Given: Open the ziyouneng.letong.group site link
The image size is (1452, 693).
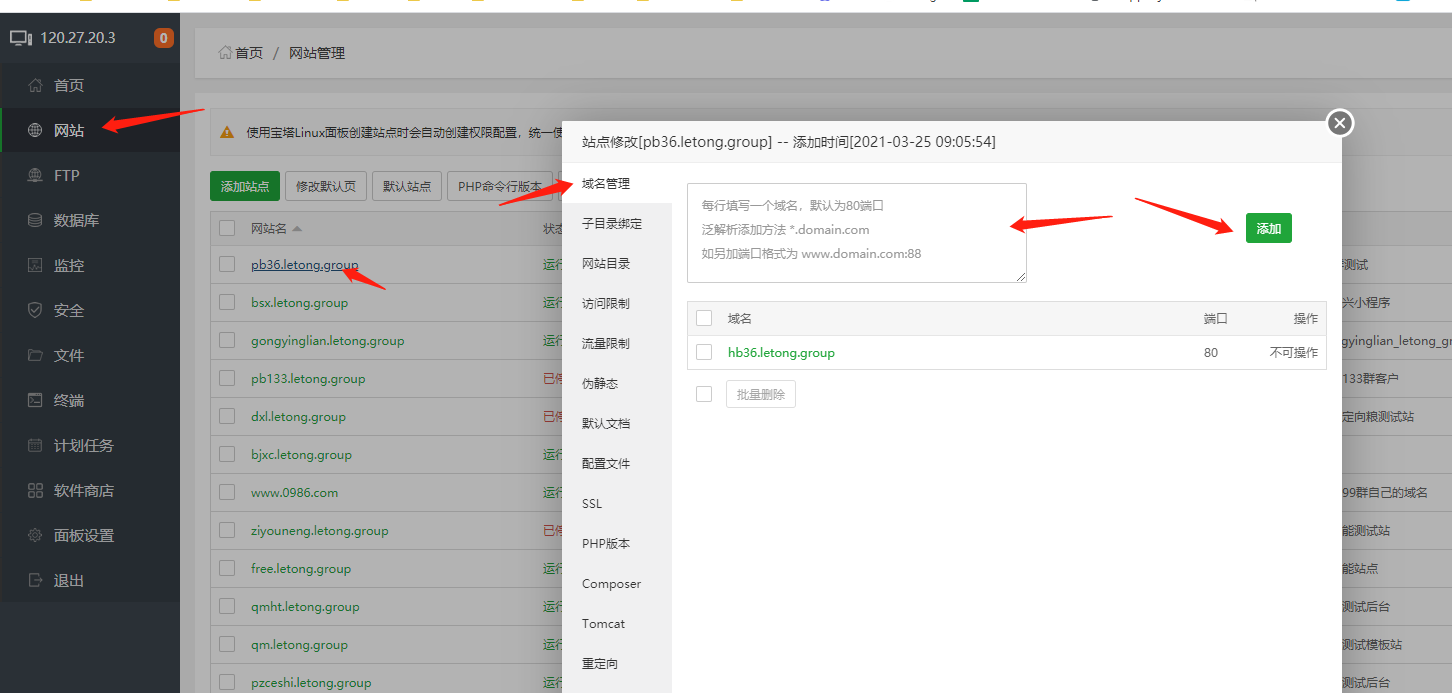Looking at the screenshot, I should tap(319, 531).
